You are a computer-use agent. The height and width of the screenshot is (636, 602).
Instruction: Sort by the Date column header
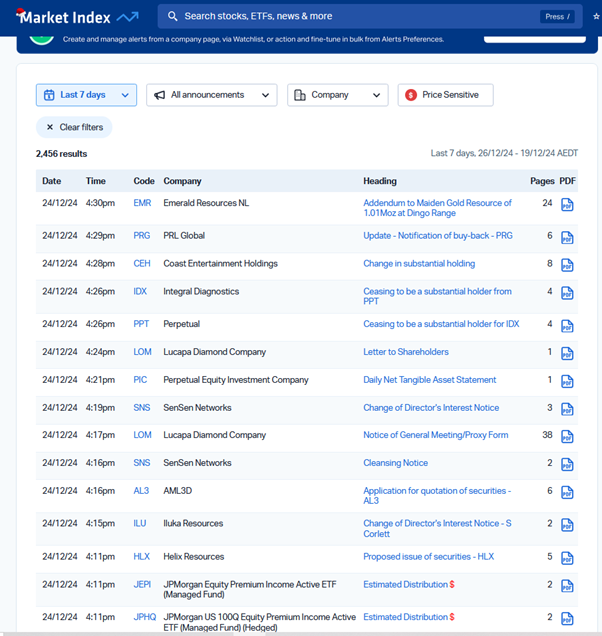[51, 181]
